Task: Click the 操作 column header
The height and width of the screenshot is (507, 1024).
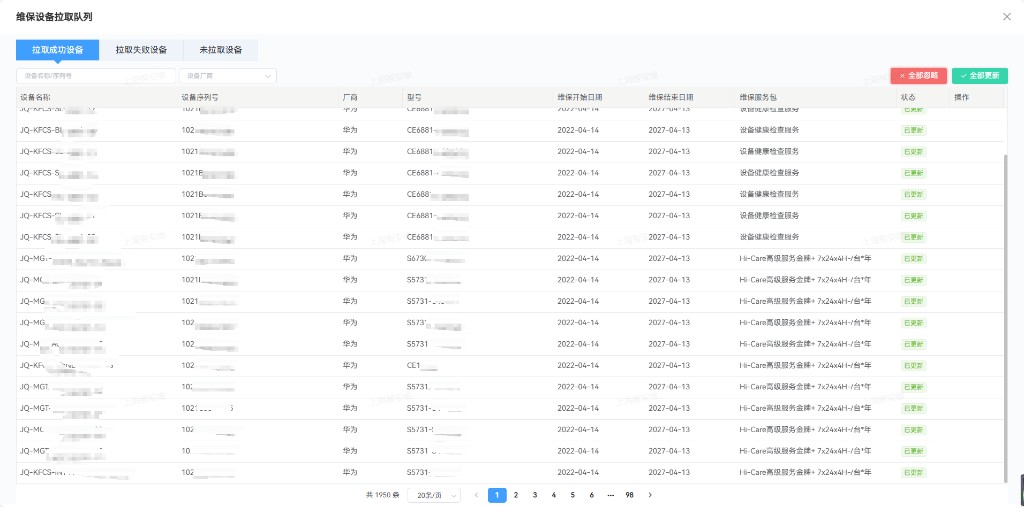Action: 961,97
